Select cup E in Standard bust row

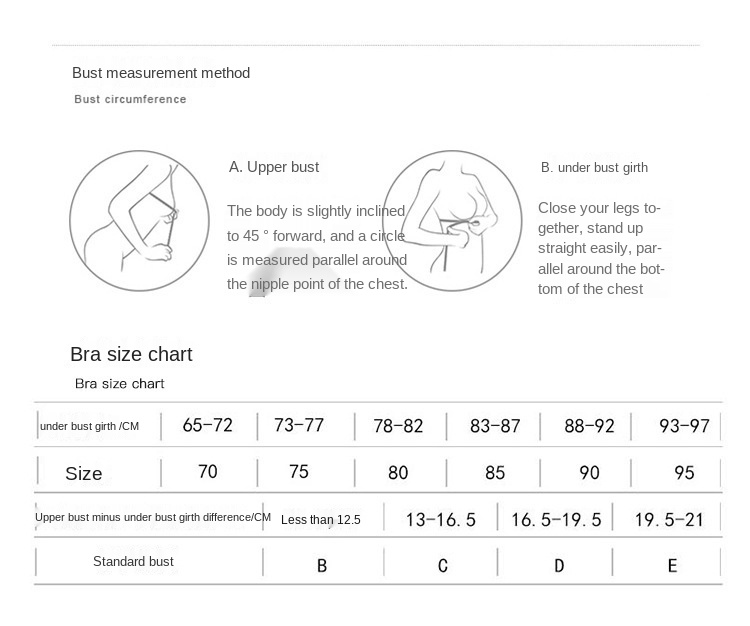[x=672, y=566]
